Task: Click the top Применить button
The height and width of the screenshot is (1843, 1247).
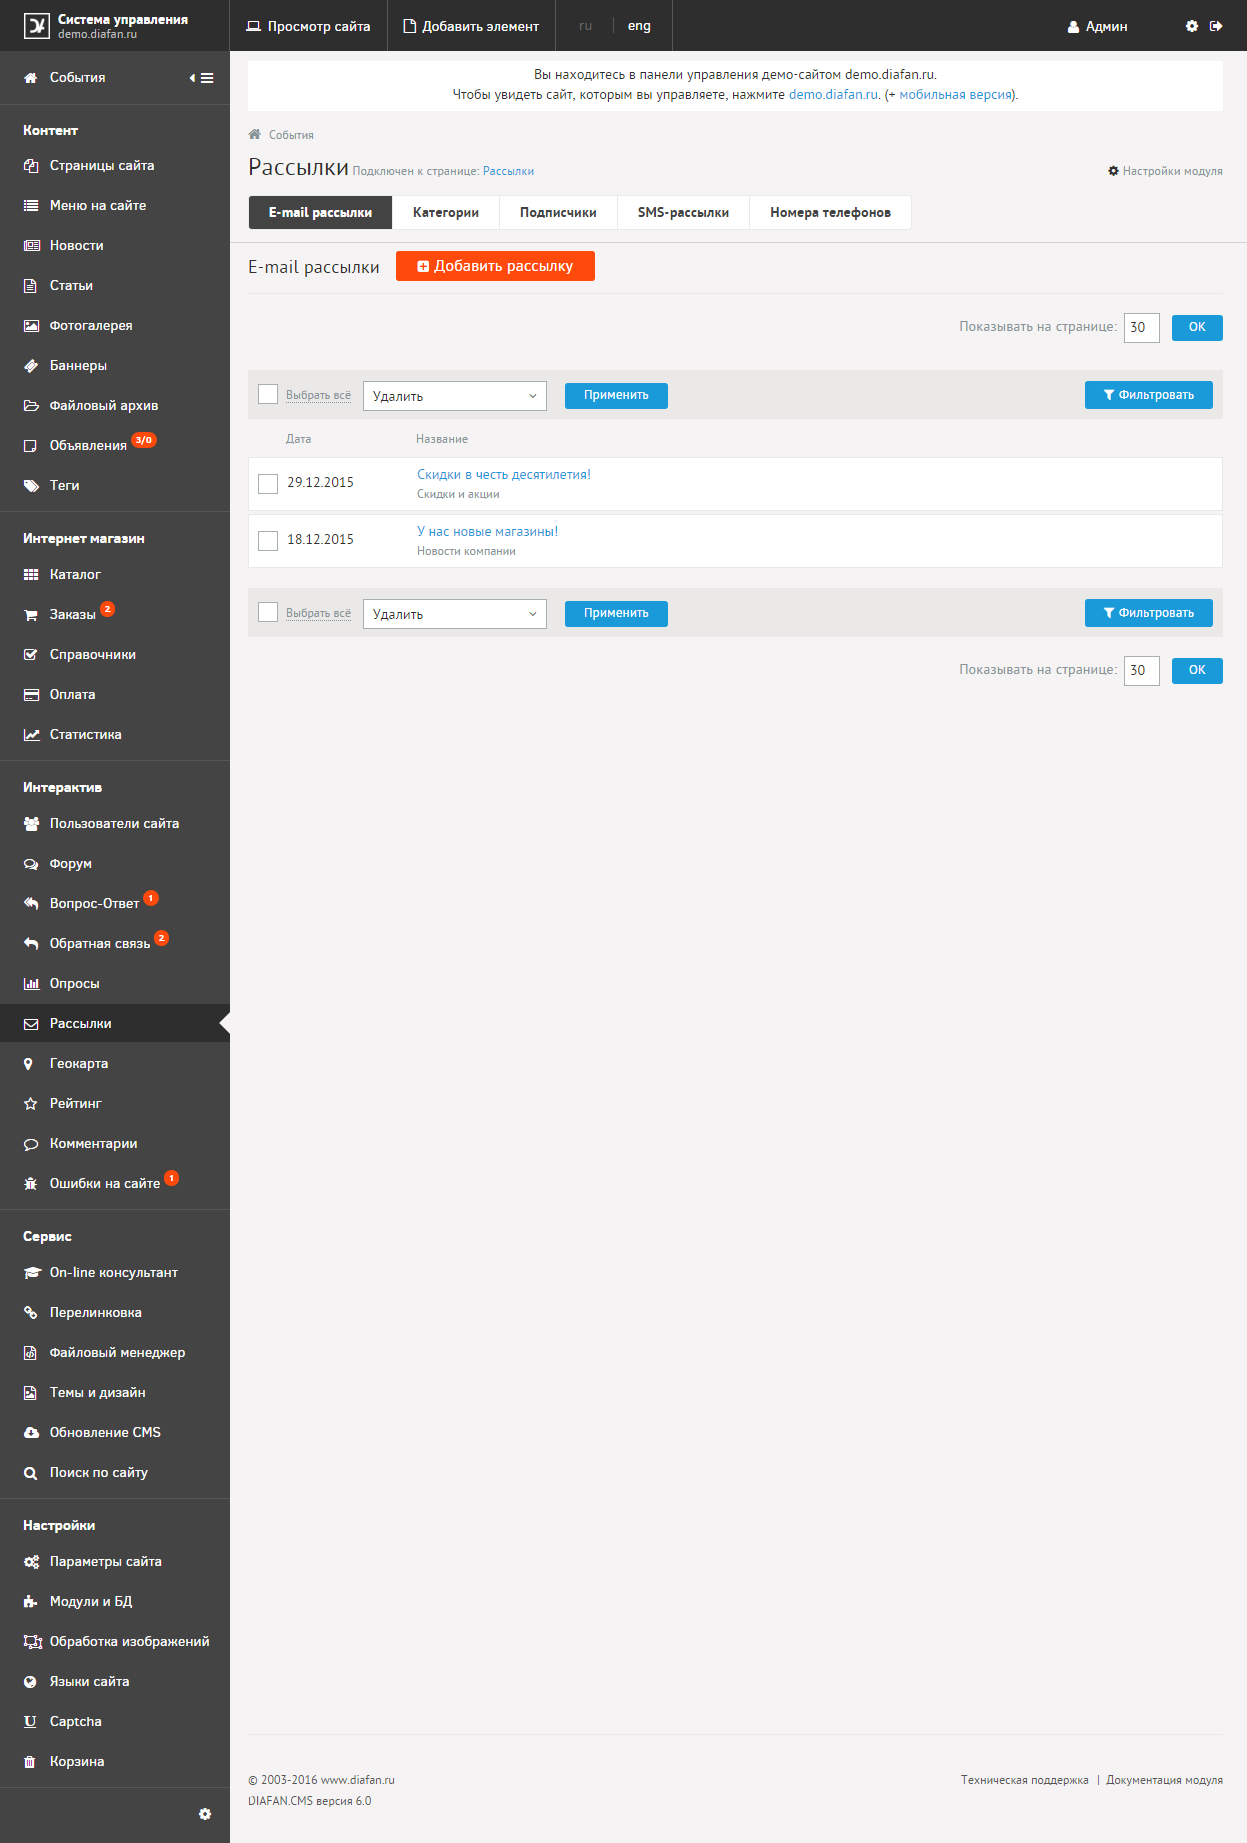Action: (x=616, y=396)
